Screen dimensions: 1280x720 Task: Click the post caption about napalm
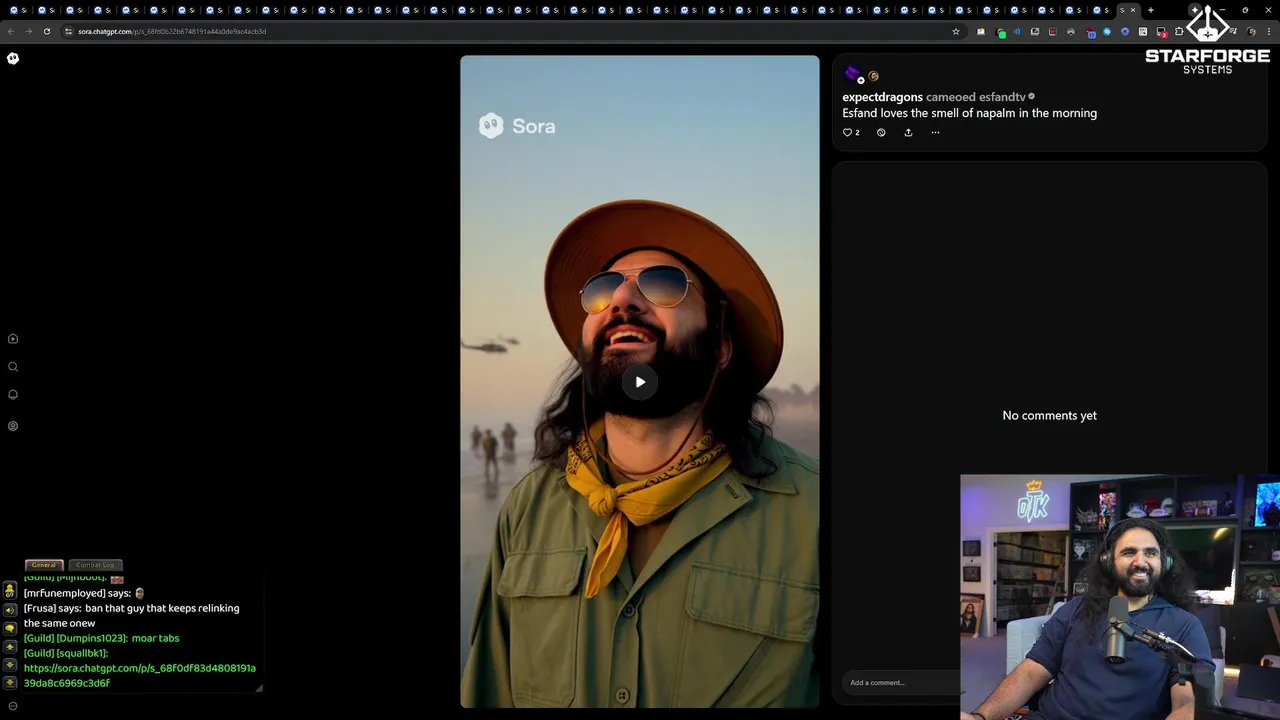969,113
